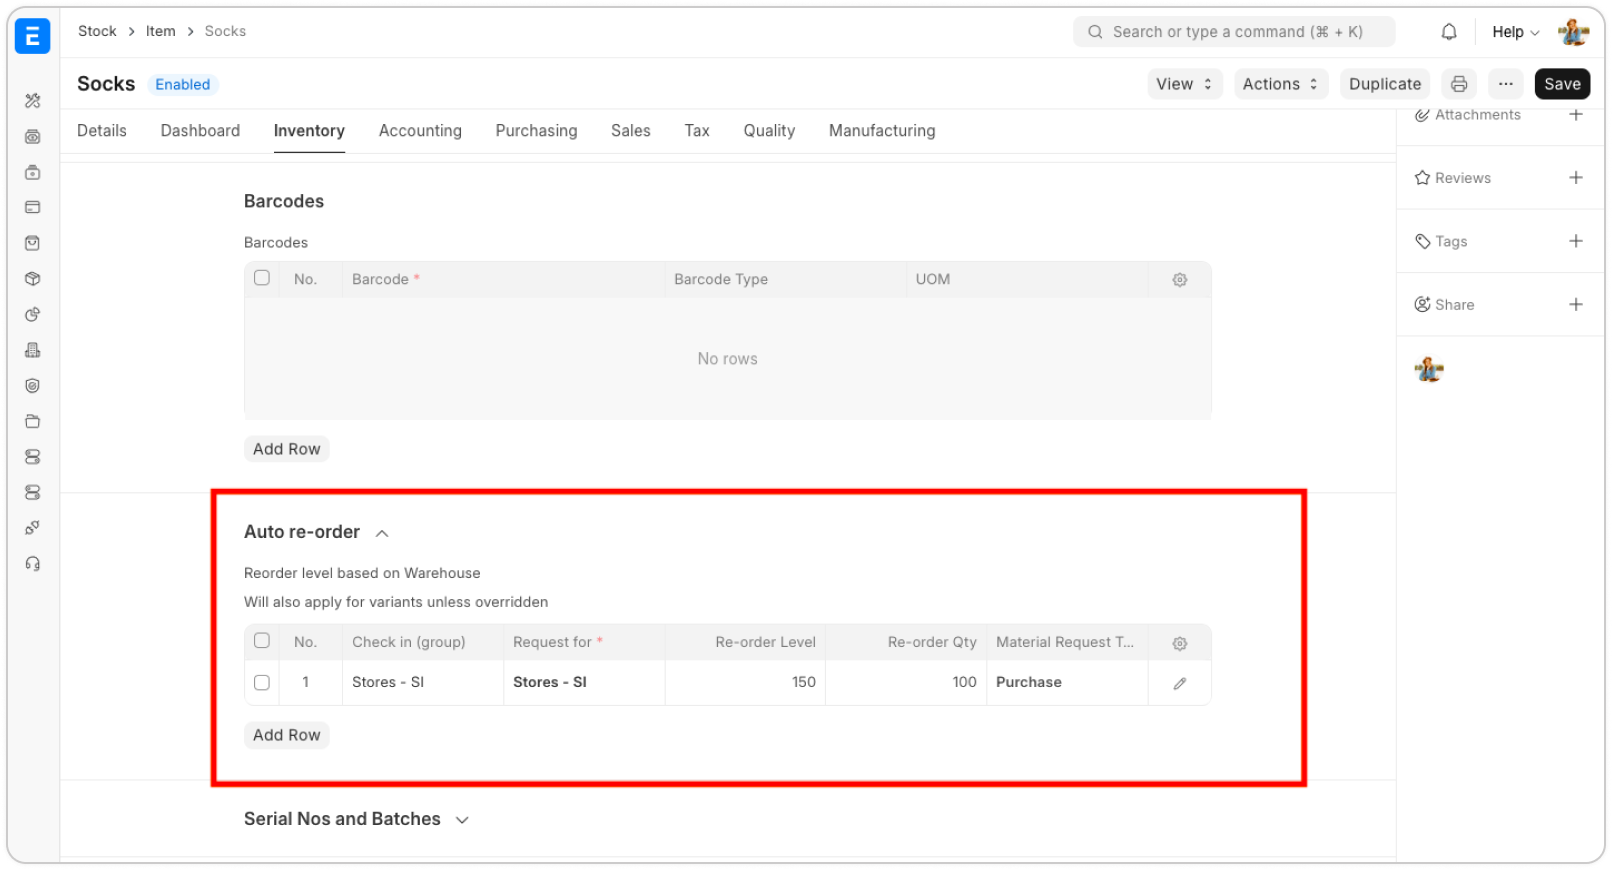
Task: Go to Stock breadcrumb link
Action: tap(97, 31)
